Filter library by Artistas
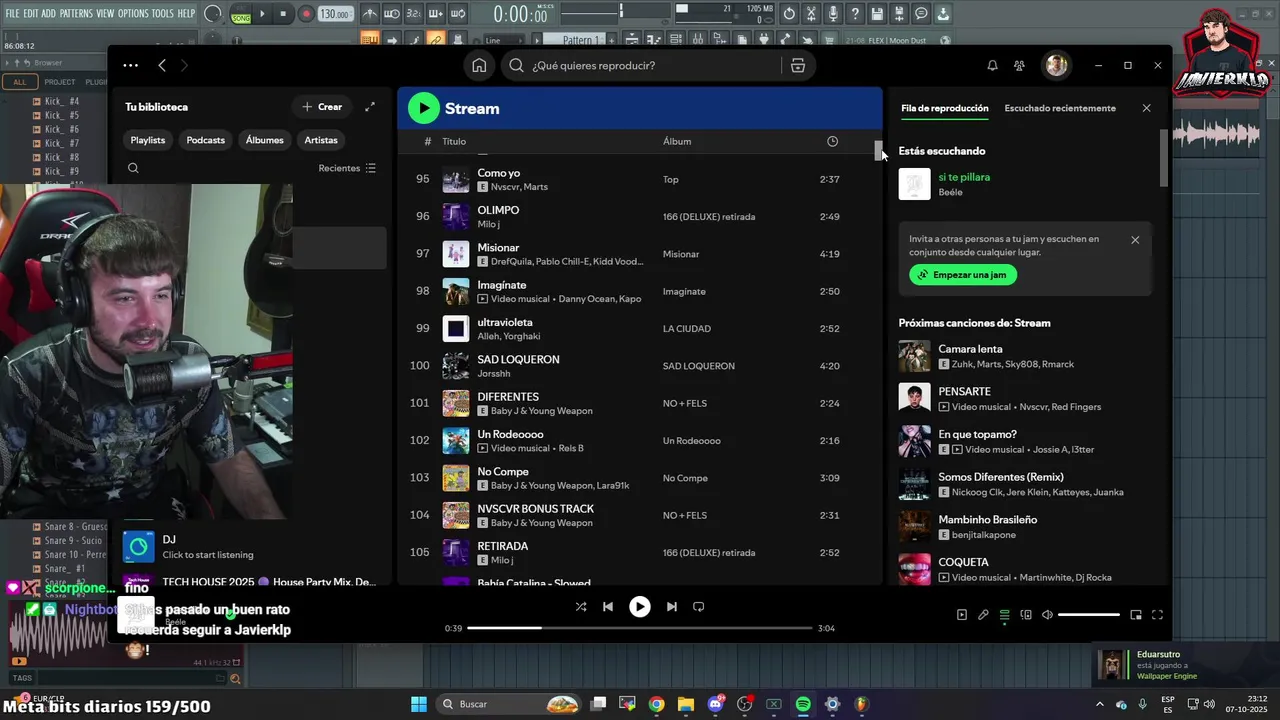The image size is (1280, 720). [x=321, y=140]
